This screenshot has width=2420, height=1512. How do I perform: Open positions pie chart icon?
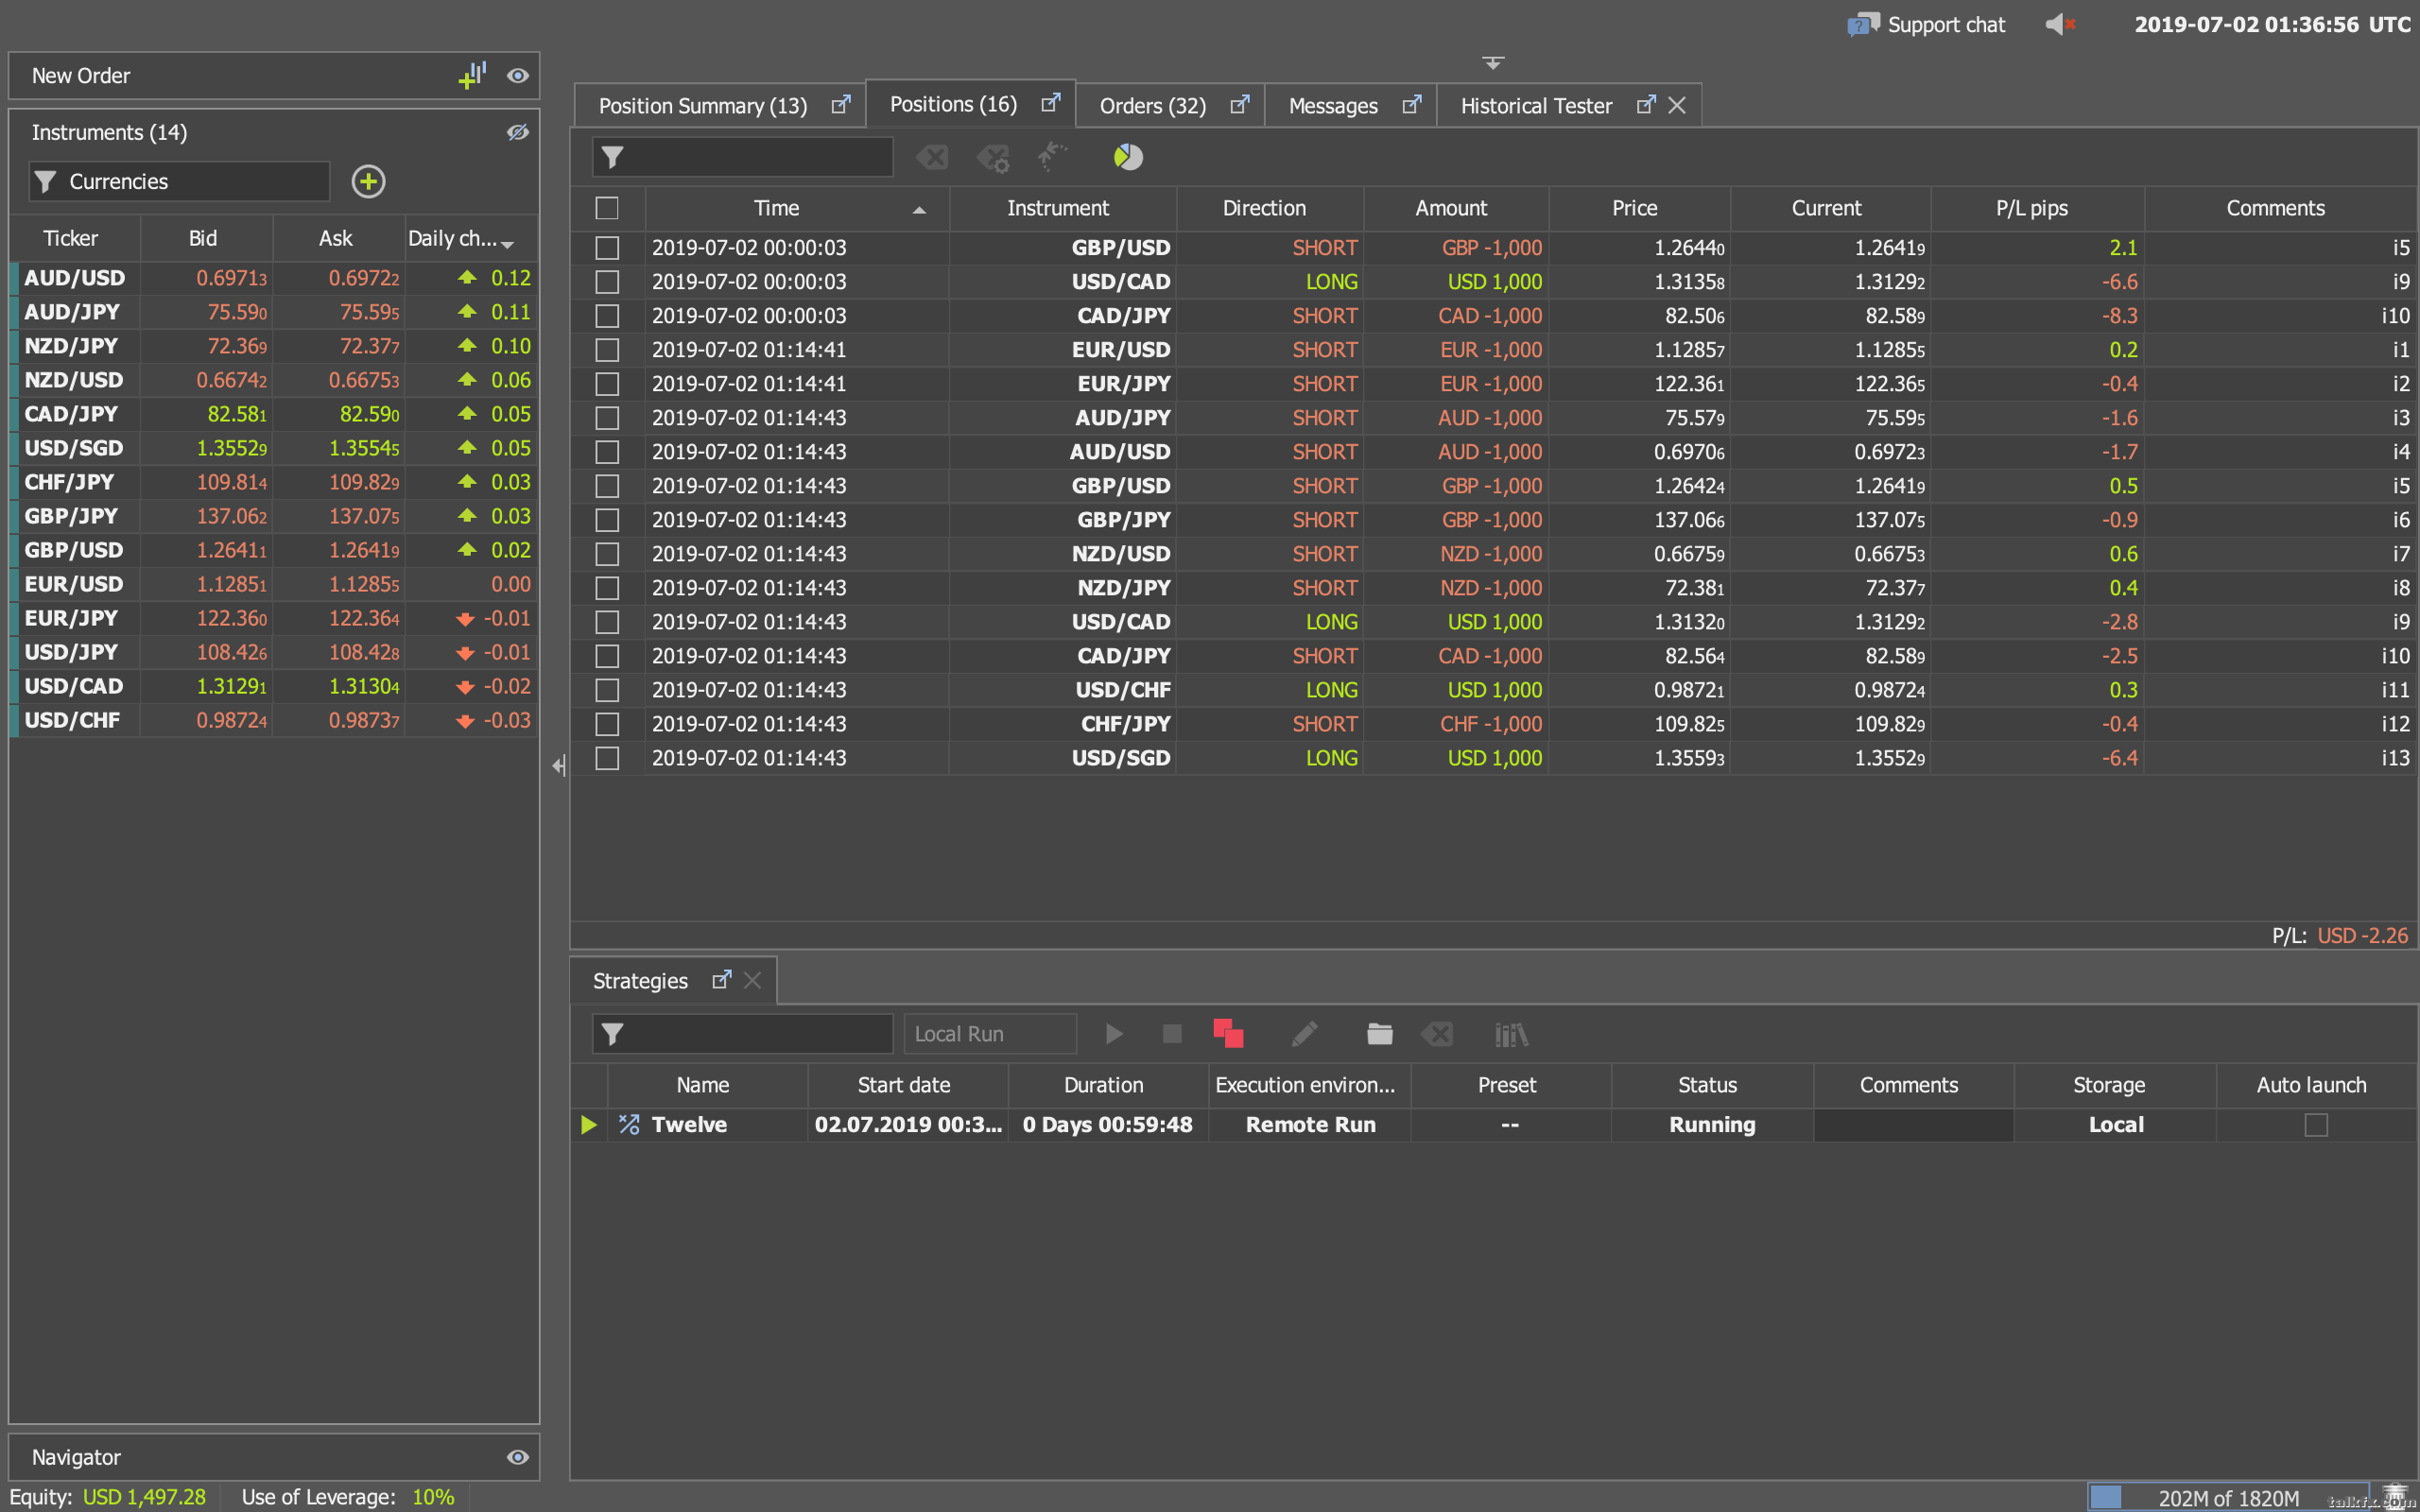click(1127, 157)
